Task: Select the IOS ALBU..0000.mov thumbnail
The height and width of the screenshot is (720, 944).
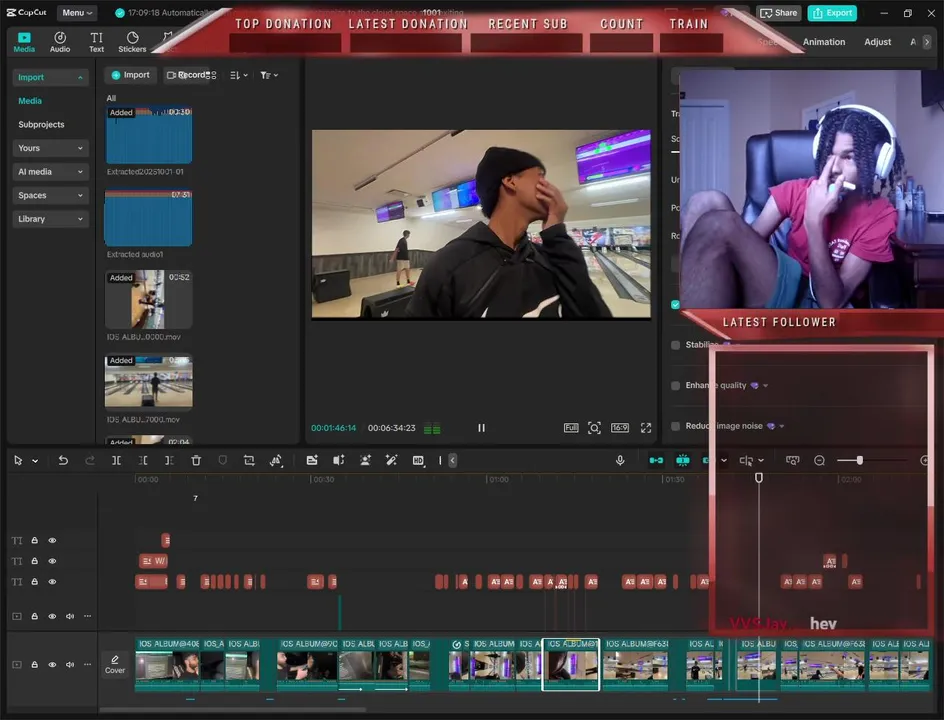Action: (x=148, y=299)
